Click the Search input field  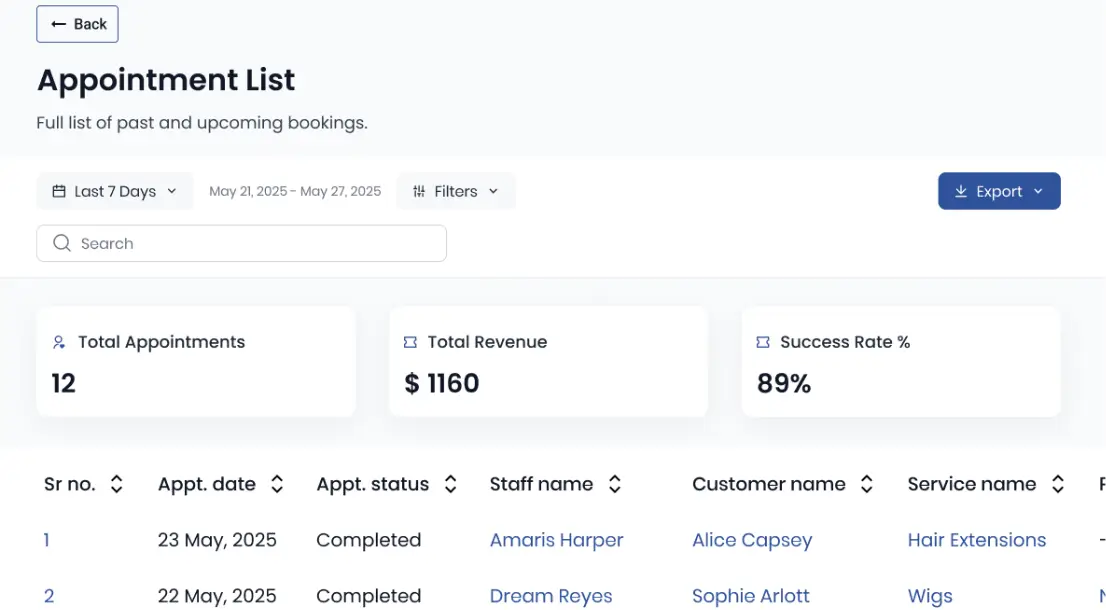[250, 243]
